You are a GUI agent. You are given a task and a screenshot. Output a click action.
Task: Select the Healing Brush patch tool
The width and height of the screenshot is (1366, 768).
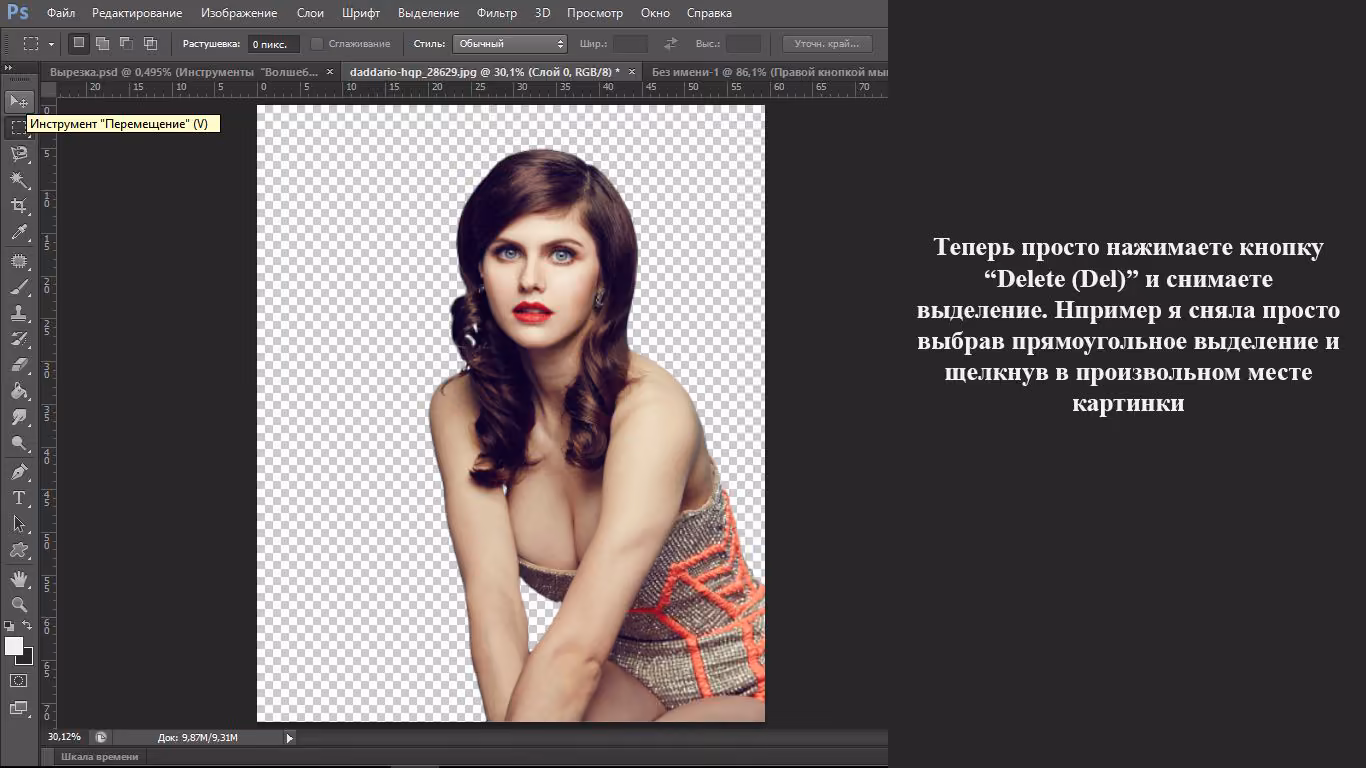coord(19,261)
